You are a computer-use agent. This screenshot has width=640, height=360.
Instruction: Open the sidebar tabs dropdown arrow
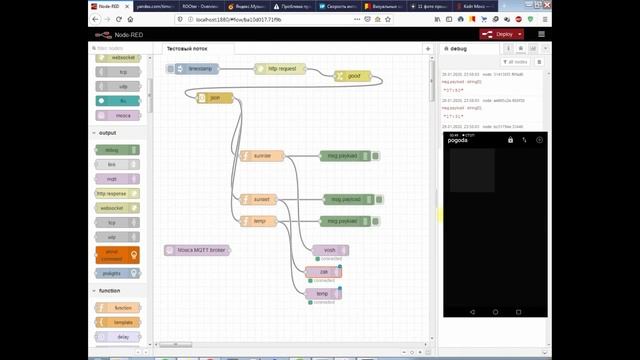[x=545, y=49]
